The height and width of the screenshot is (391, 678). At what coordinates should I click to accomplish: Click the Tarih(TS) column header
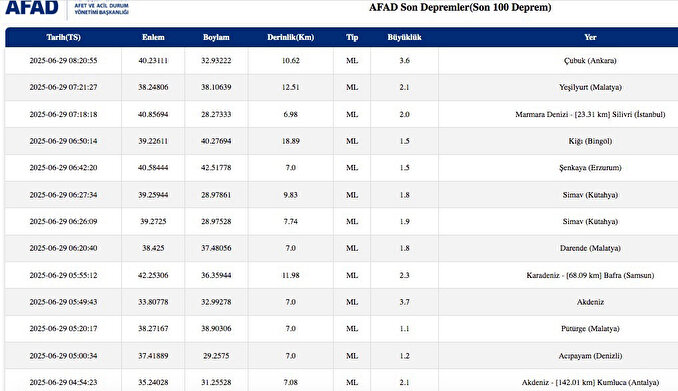(64, 37)
